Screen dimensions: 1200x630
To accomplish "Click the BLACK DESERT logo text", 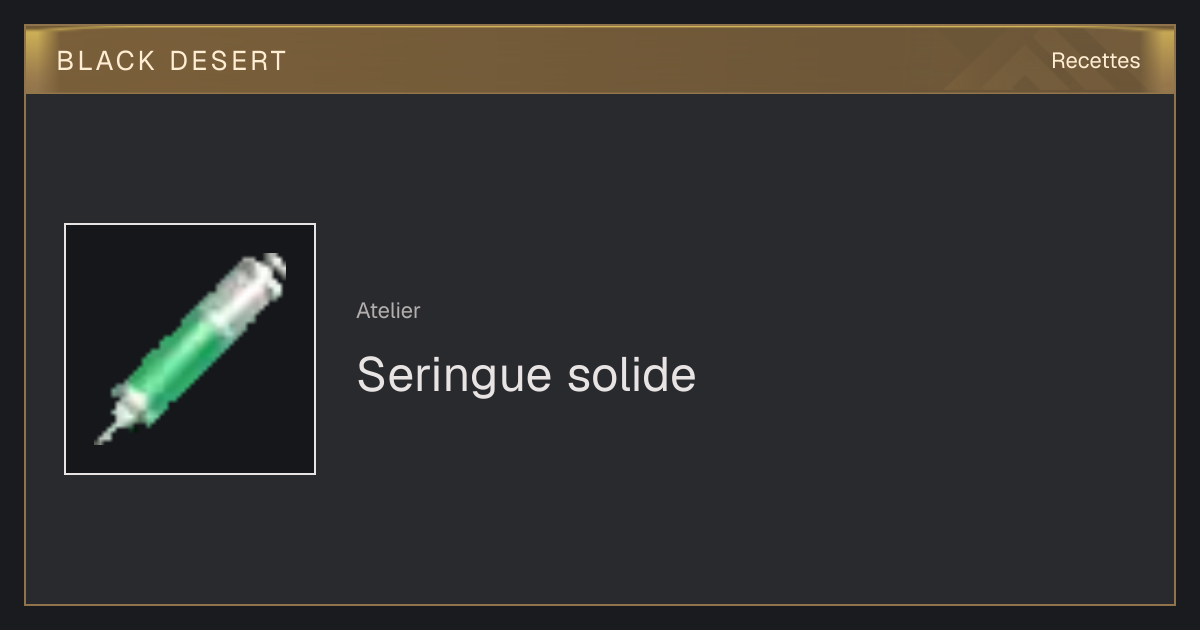I will [x=172, y=61].
